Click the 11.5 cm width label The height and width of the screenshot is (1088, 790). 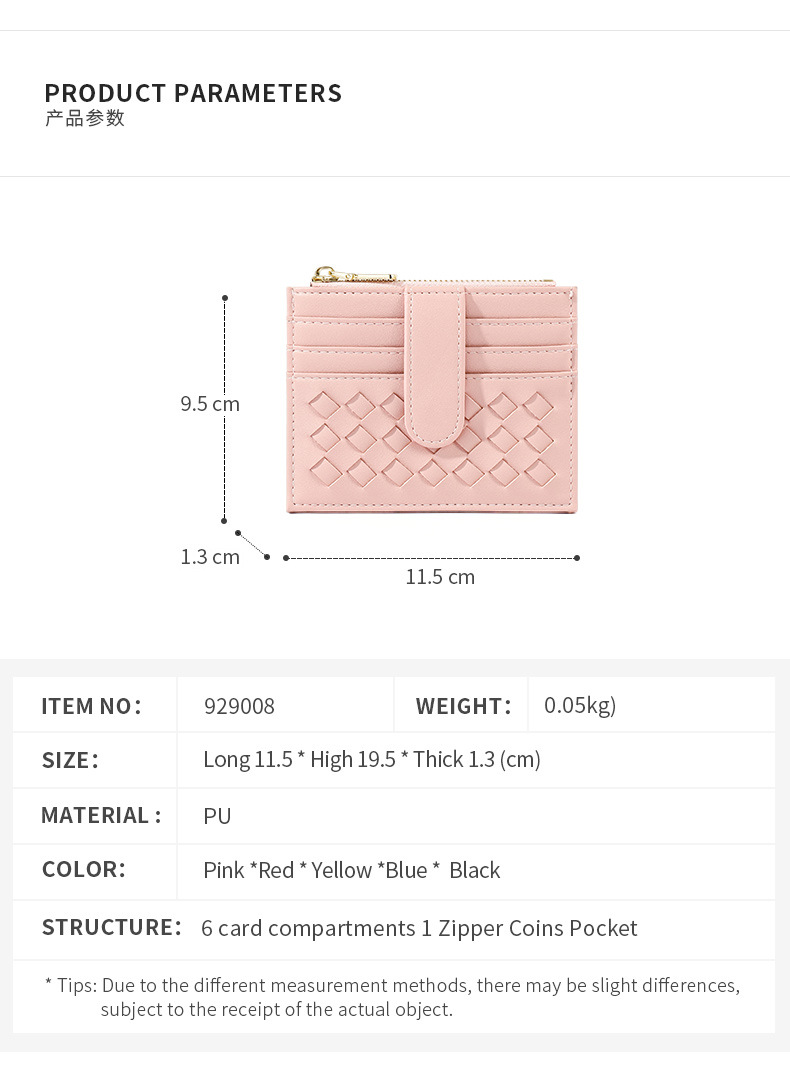[440, 577]
